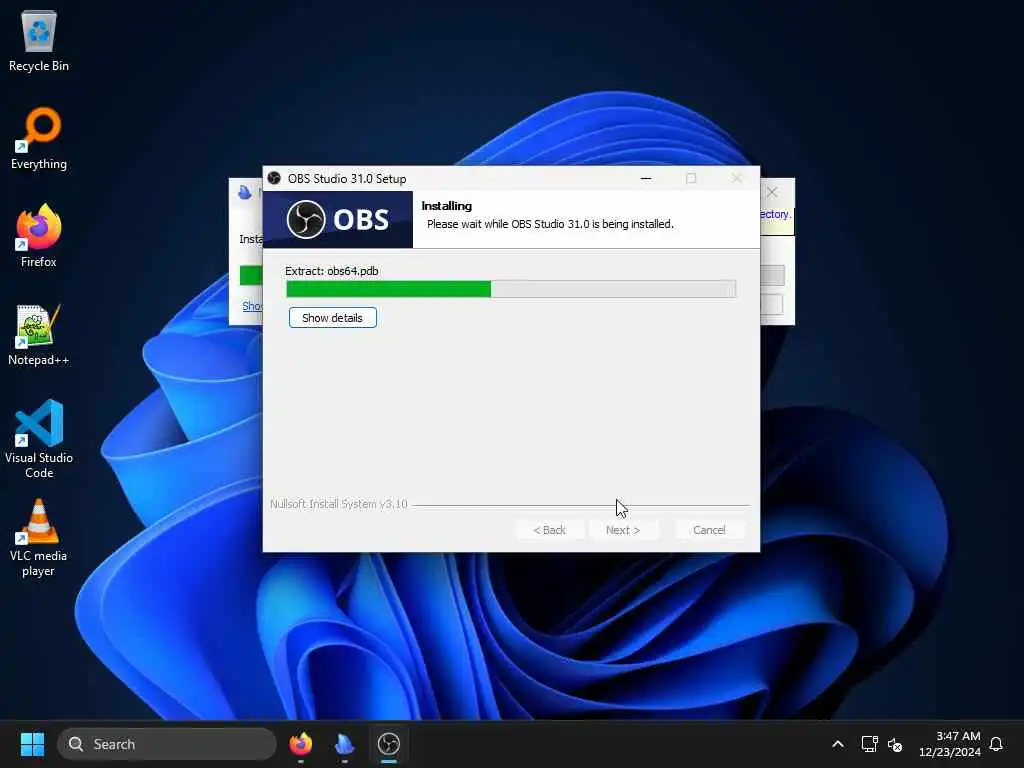Viewport: 1024px width, 768px height.
Task: Click the OBS installation progress bar
Action: tap(511, 289)
